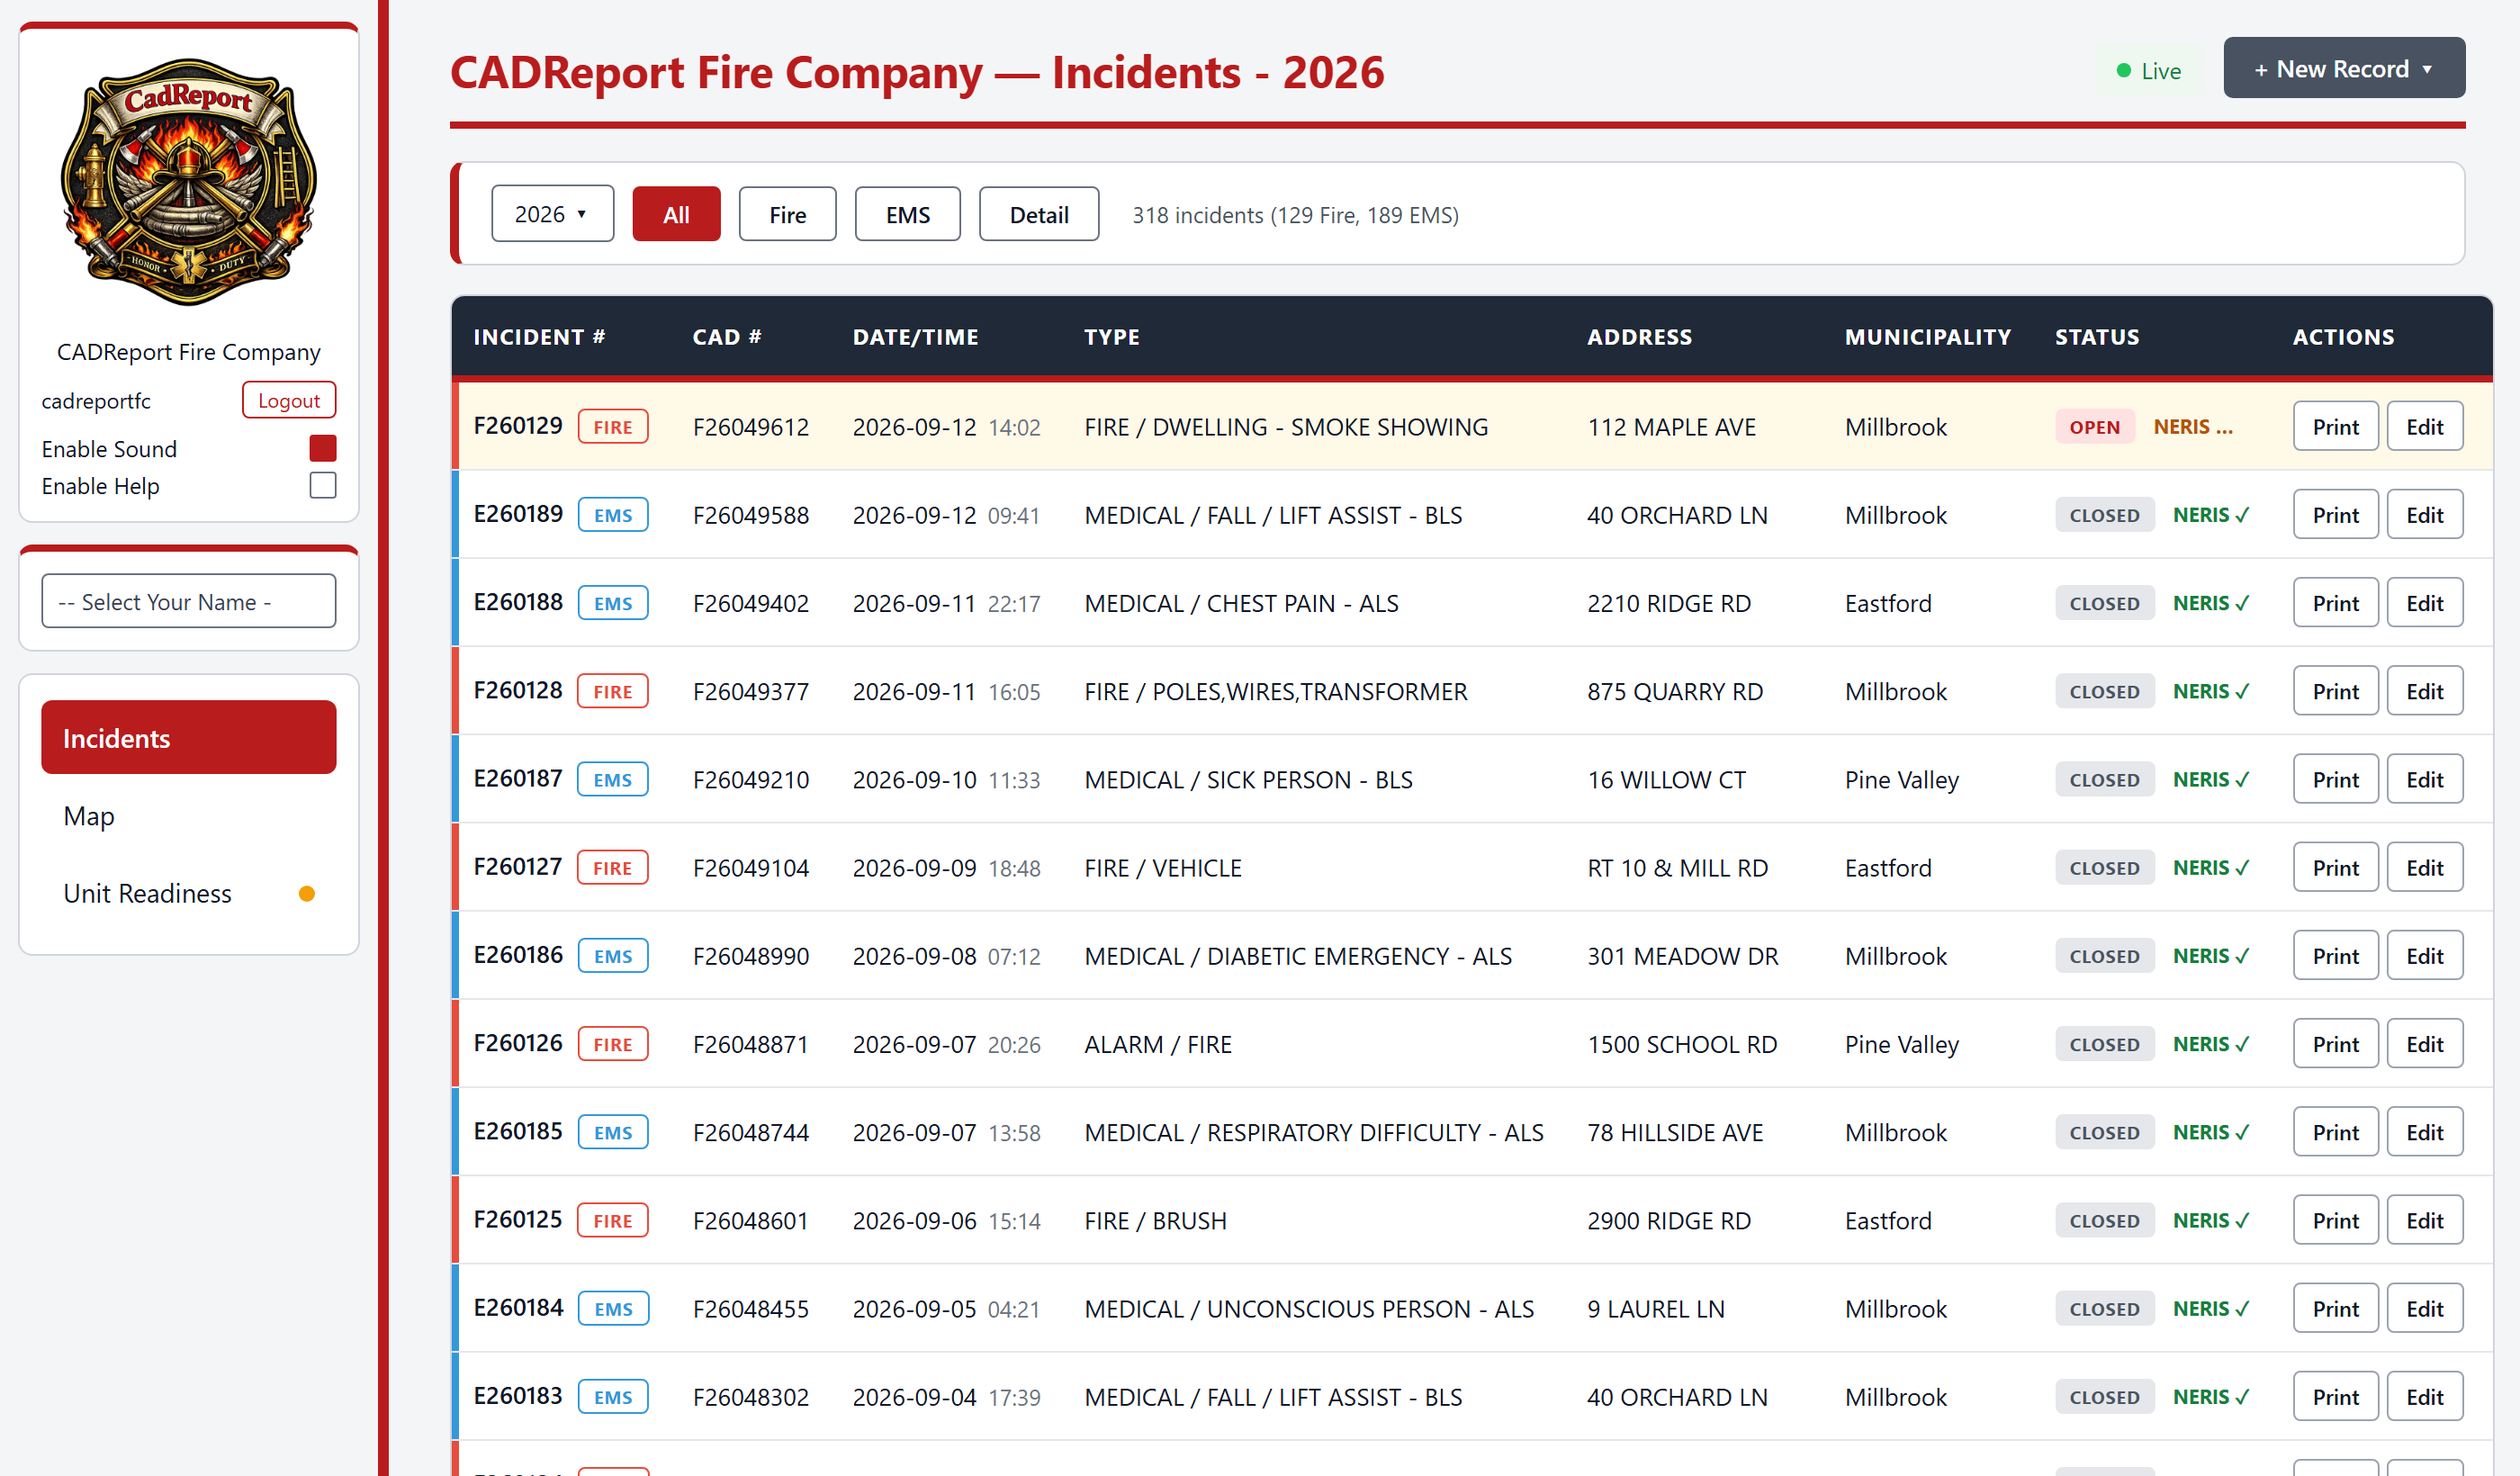Screen dimensions: 2520x1476
Task: Select the EMS filter tab
Action: coord(907,214)
